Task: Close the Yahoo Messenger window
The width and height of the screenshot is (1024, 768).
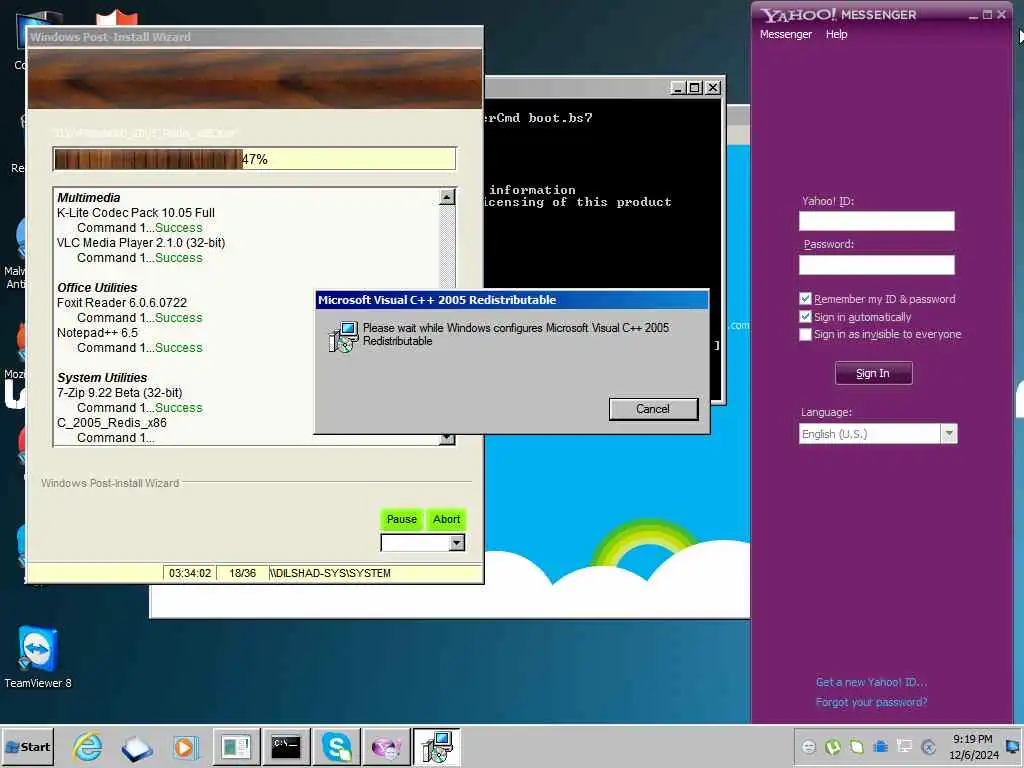Action: pos(1002,14)
